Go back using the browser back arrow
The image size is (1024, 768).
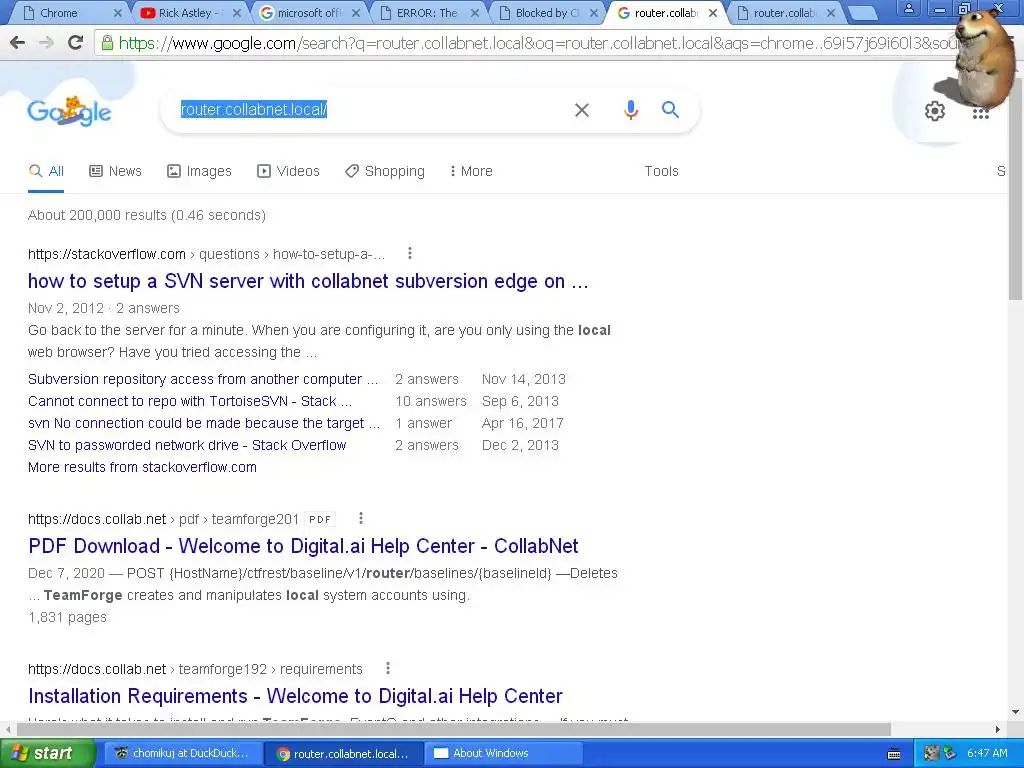click(x=18, y=43)
